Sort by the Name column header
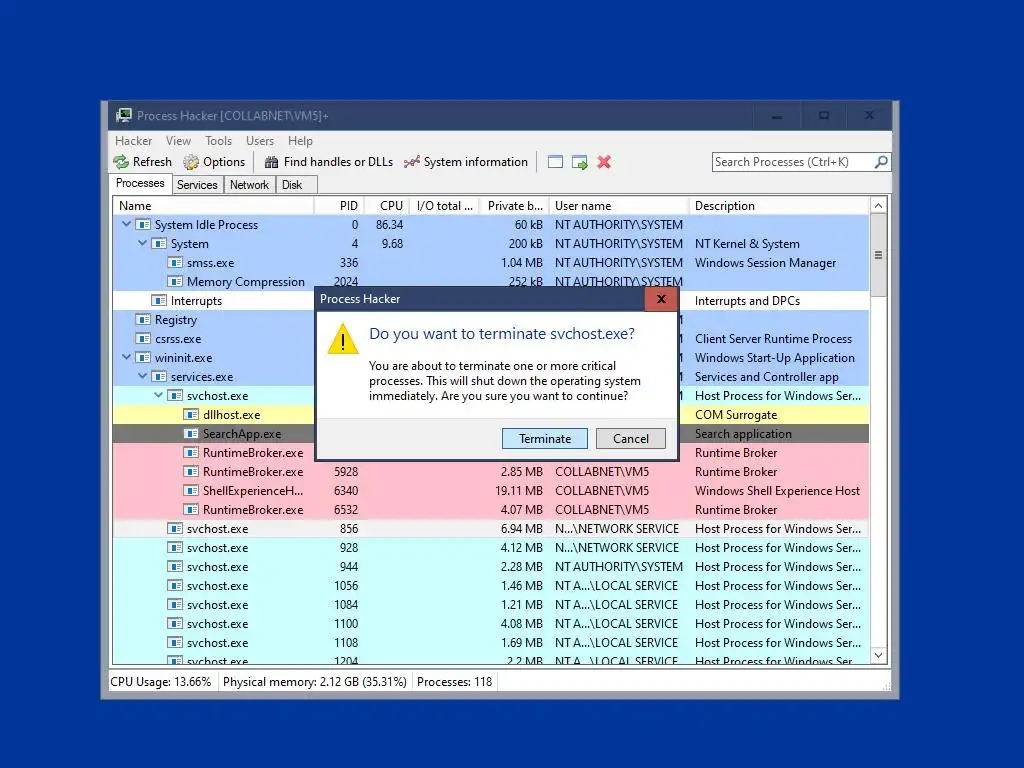Viewport: 1024px width, 768px height. coord(213,206)
